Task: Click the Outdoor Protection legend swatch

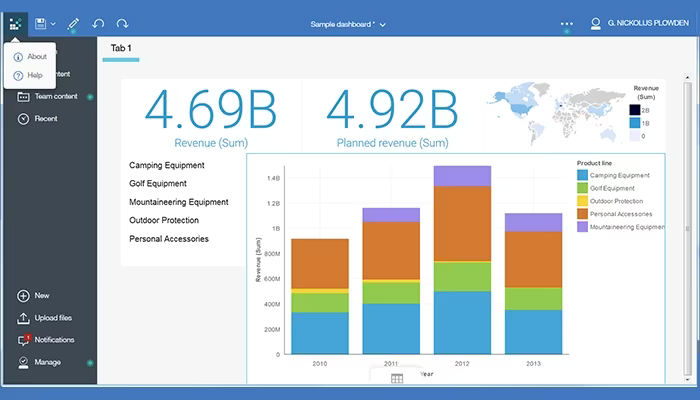Action: click(582, 201)
